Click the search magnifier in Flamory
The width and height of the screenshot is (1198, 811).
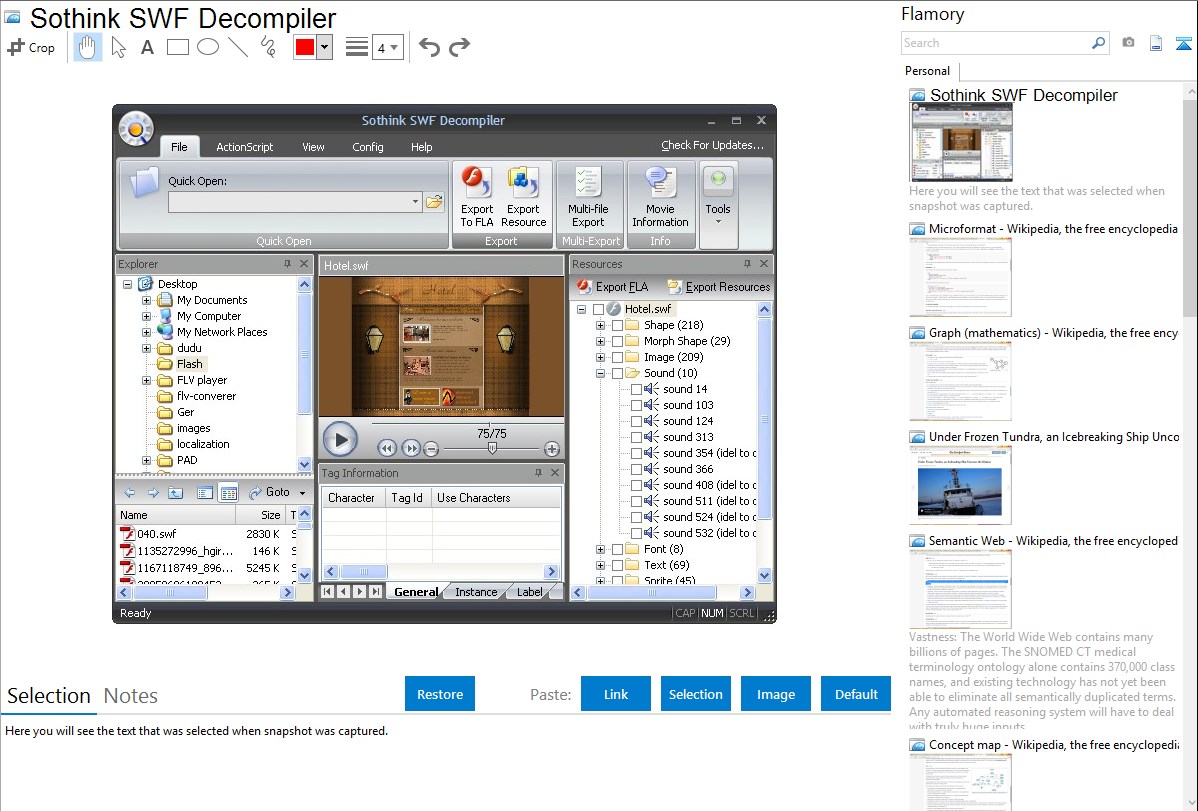pyautogui.click(x=1098, y=43)
